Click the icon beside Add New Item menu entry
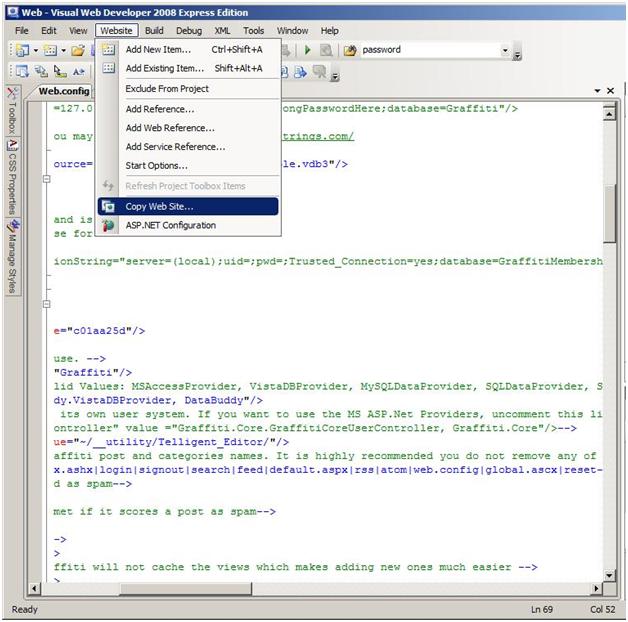This screenshot has height=622, width=628. [108, 50]
